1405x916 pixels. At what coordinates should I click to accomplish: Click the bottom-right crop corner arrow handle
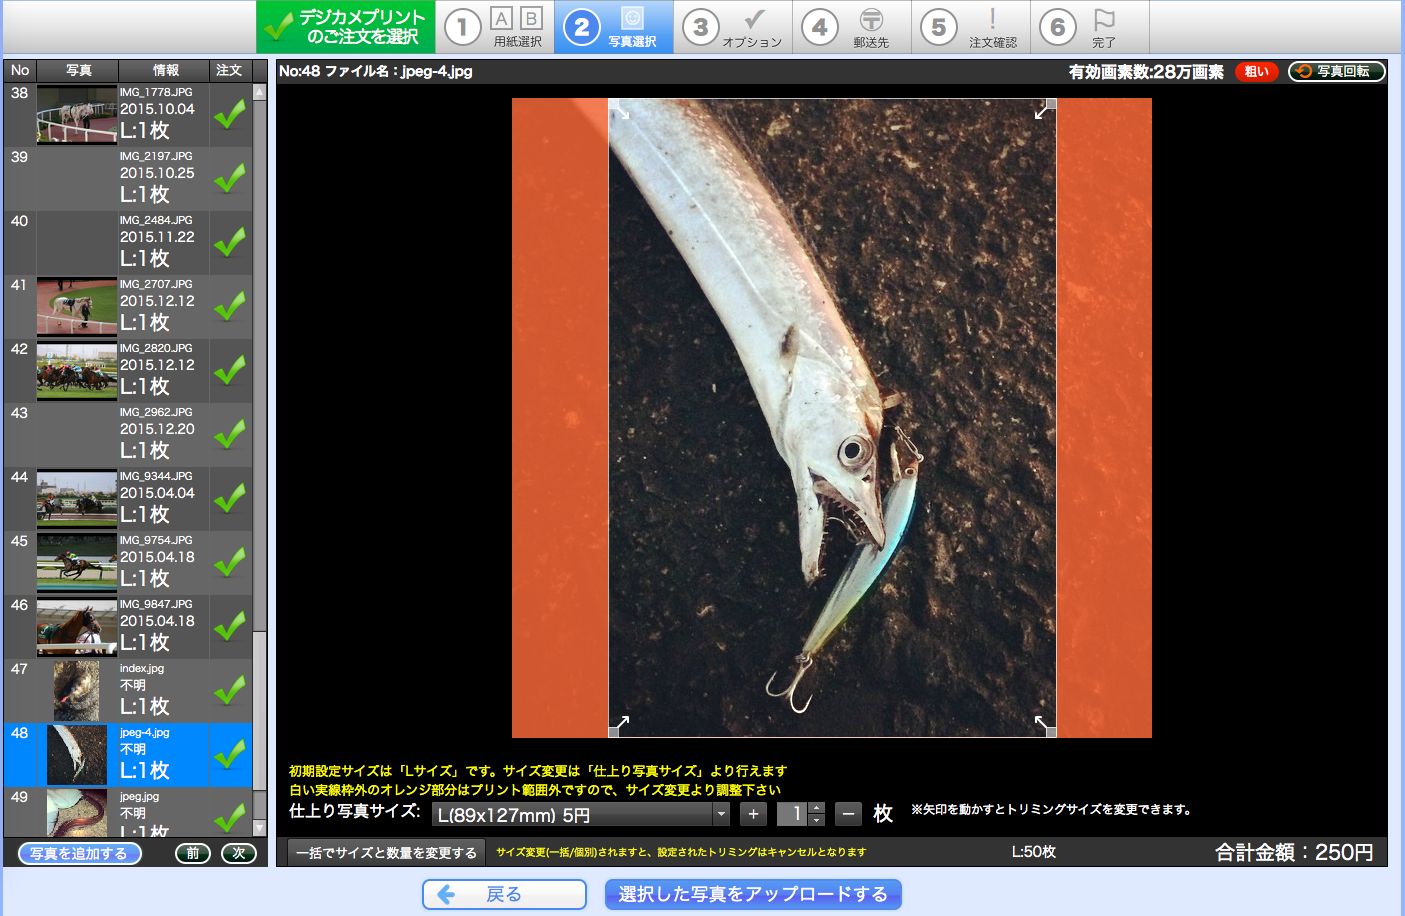tap(1044, 725)
